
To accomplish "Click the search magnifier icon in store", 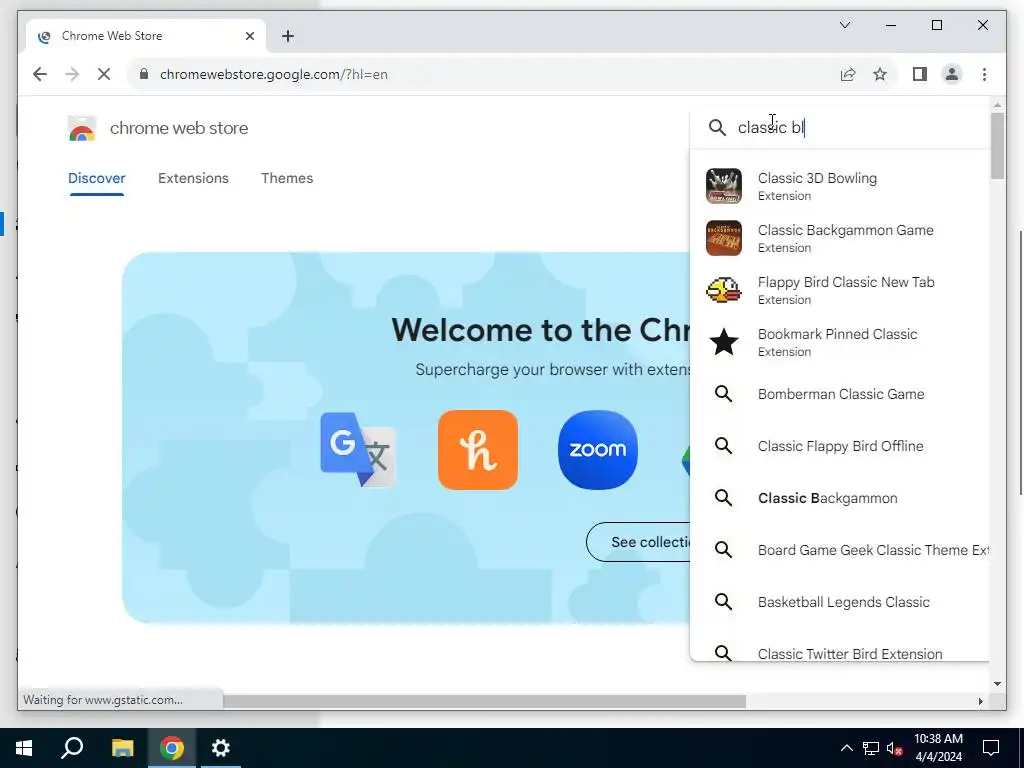I will coord(717,127).
